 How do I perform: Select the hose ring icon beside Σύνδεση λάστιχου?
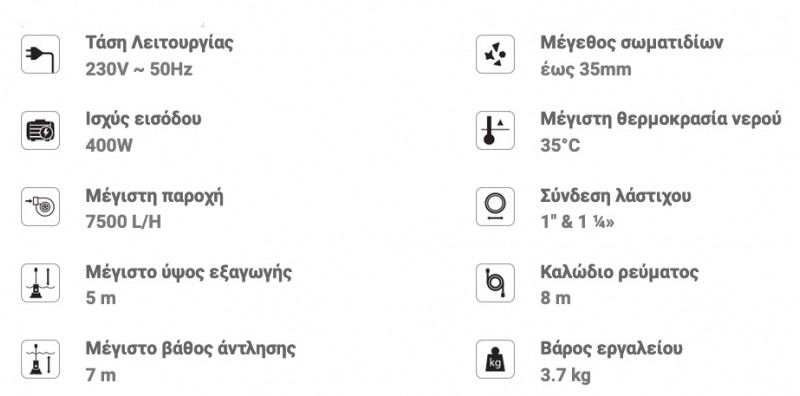[x=495, y=207]
